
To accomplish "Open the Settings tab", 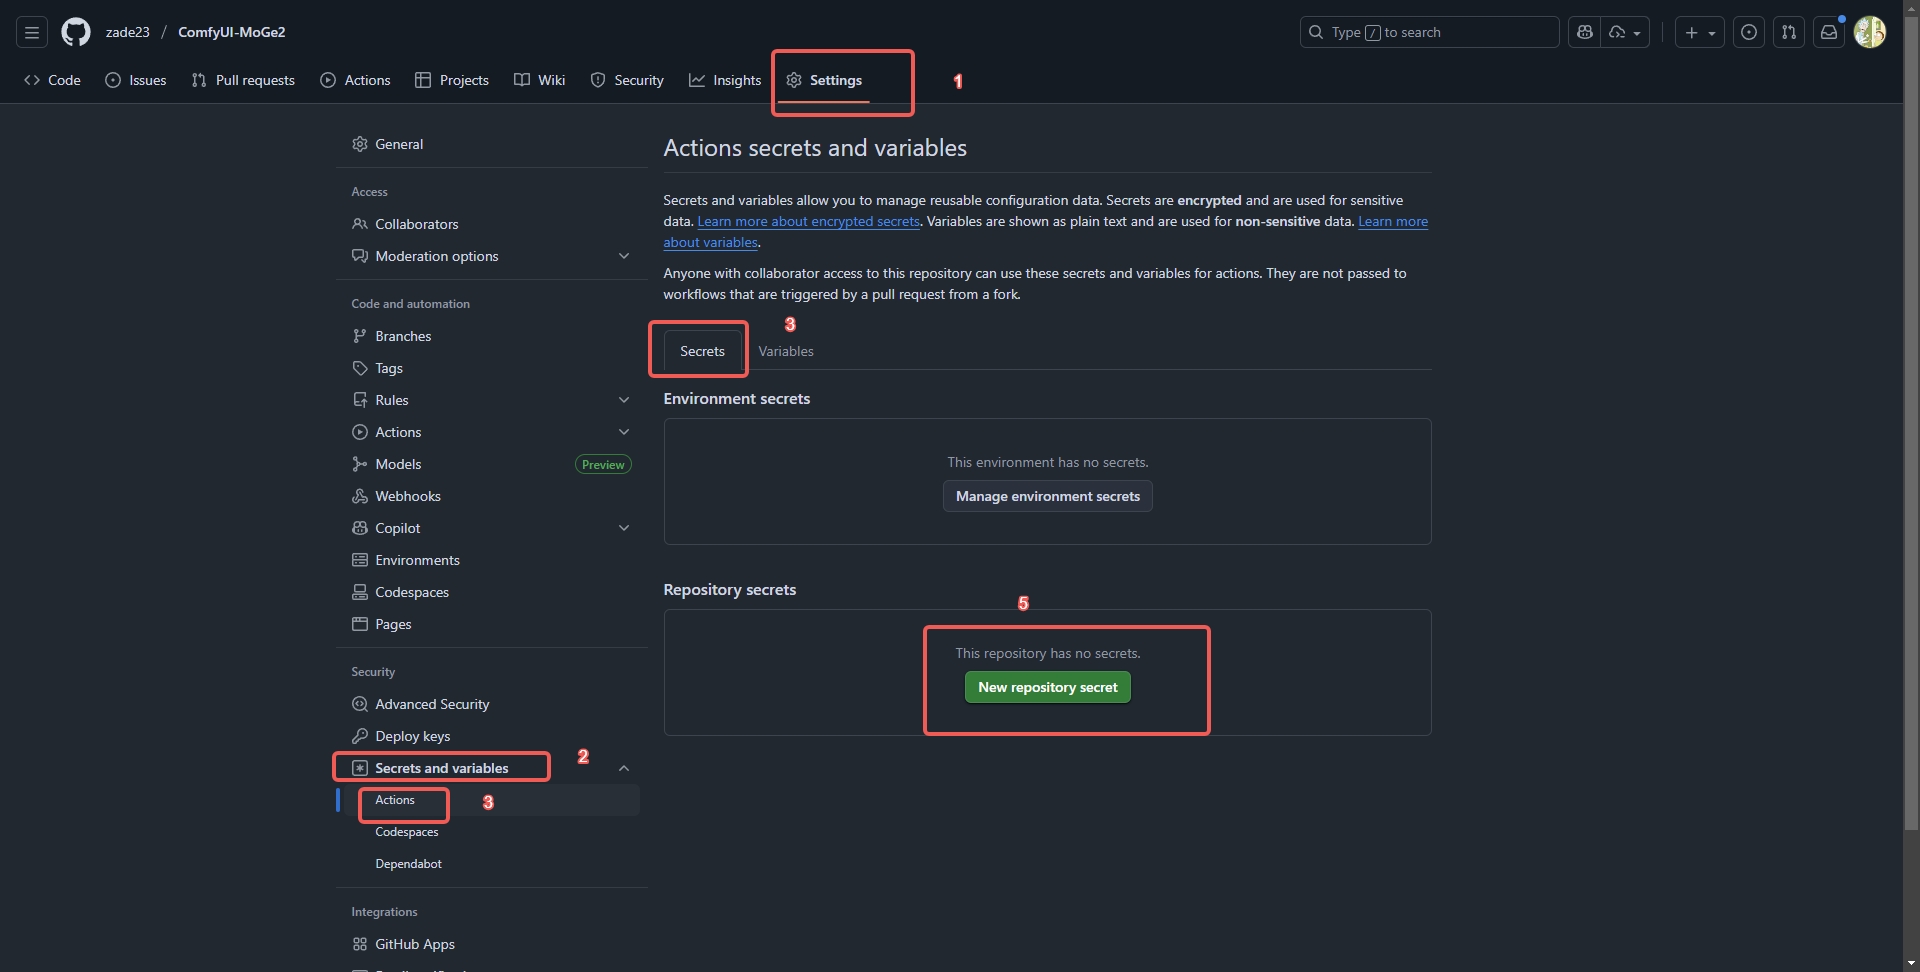I will [824, 80].
